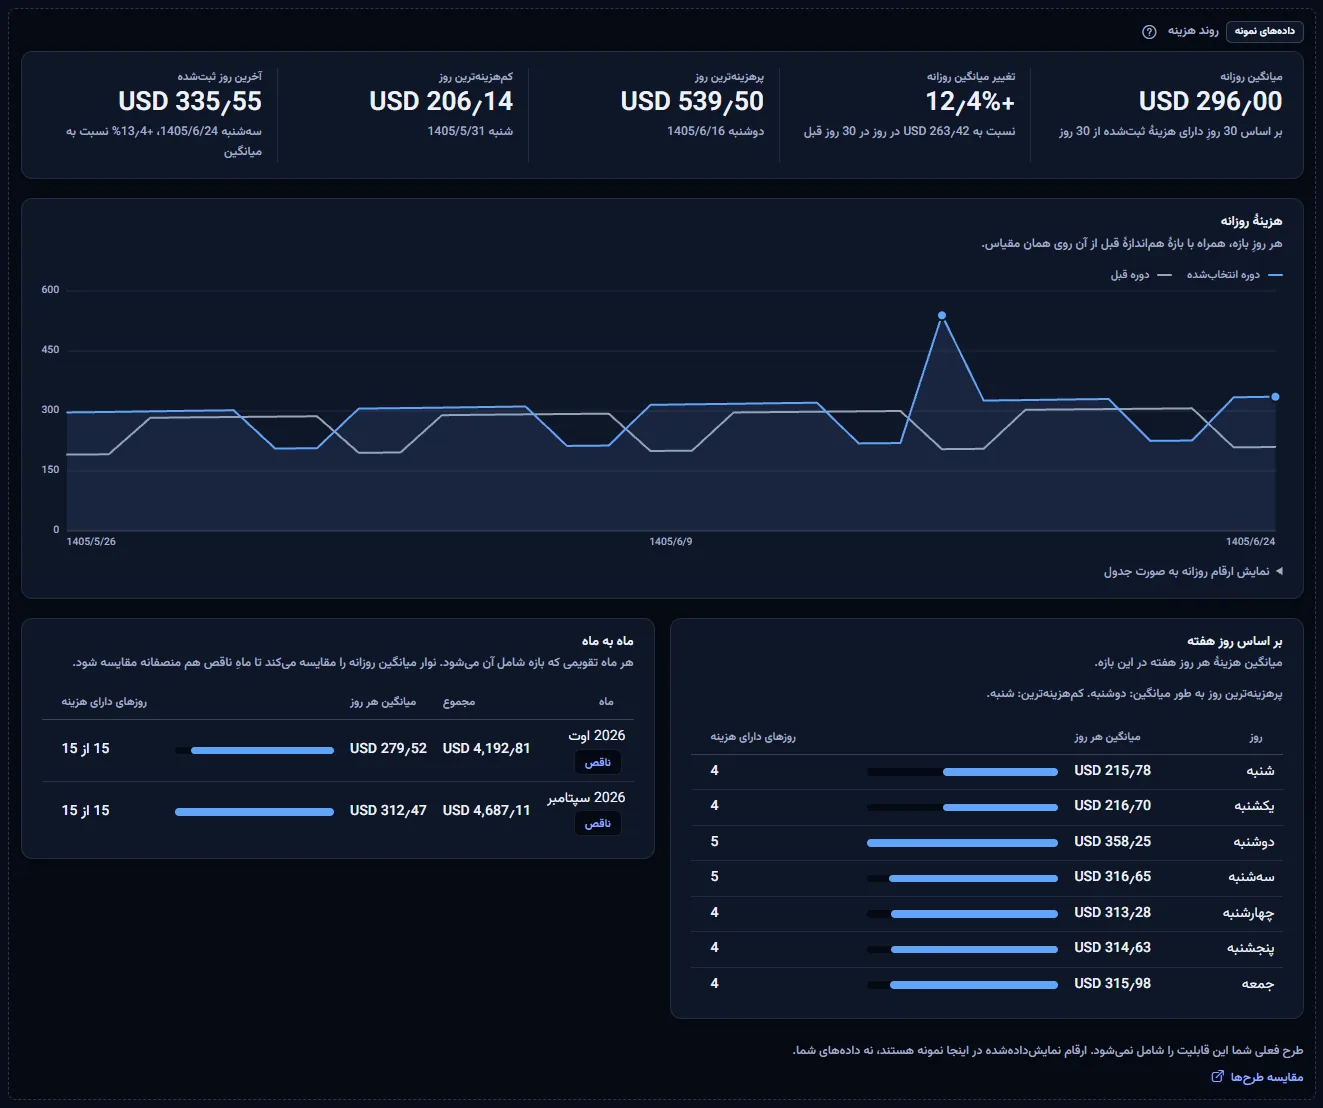Click the USD 316٫65 value for سه‌شنبه
The image size is (1323, 1108).
[1112, 876]
